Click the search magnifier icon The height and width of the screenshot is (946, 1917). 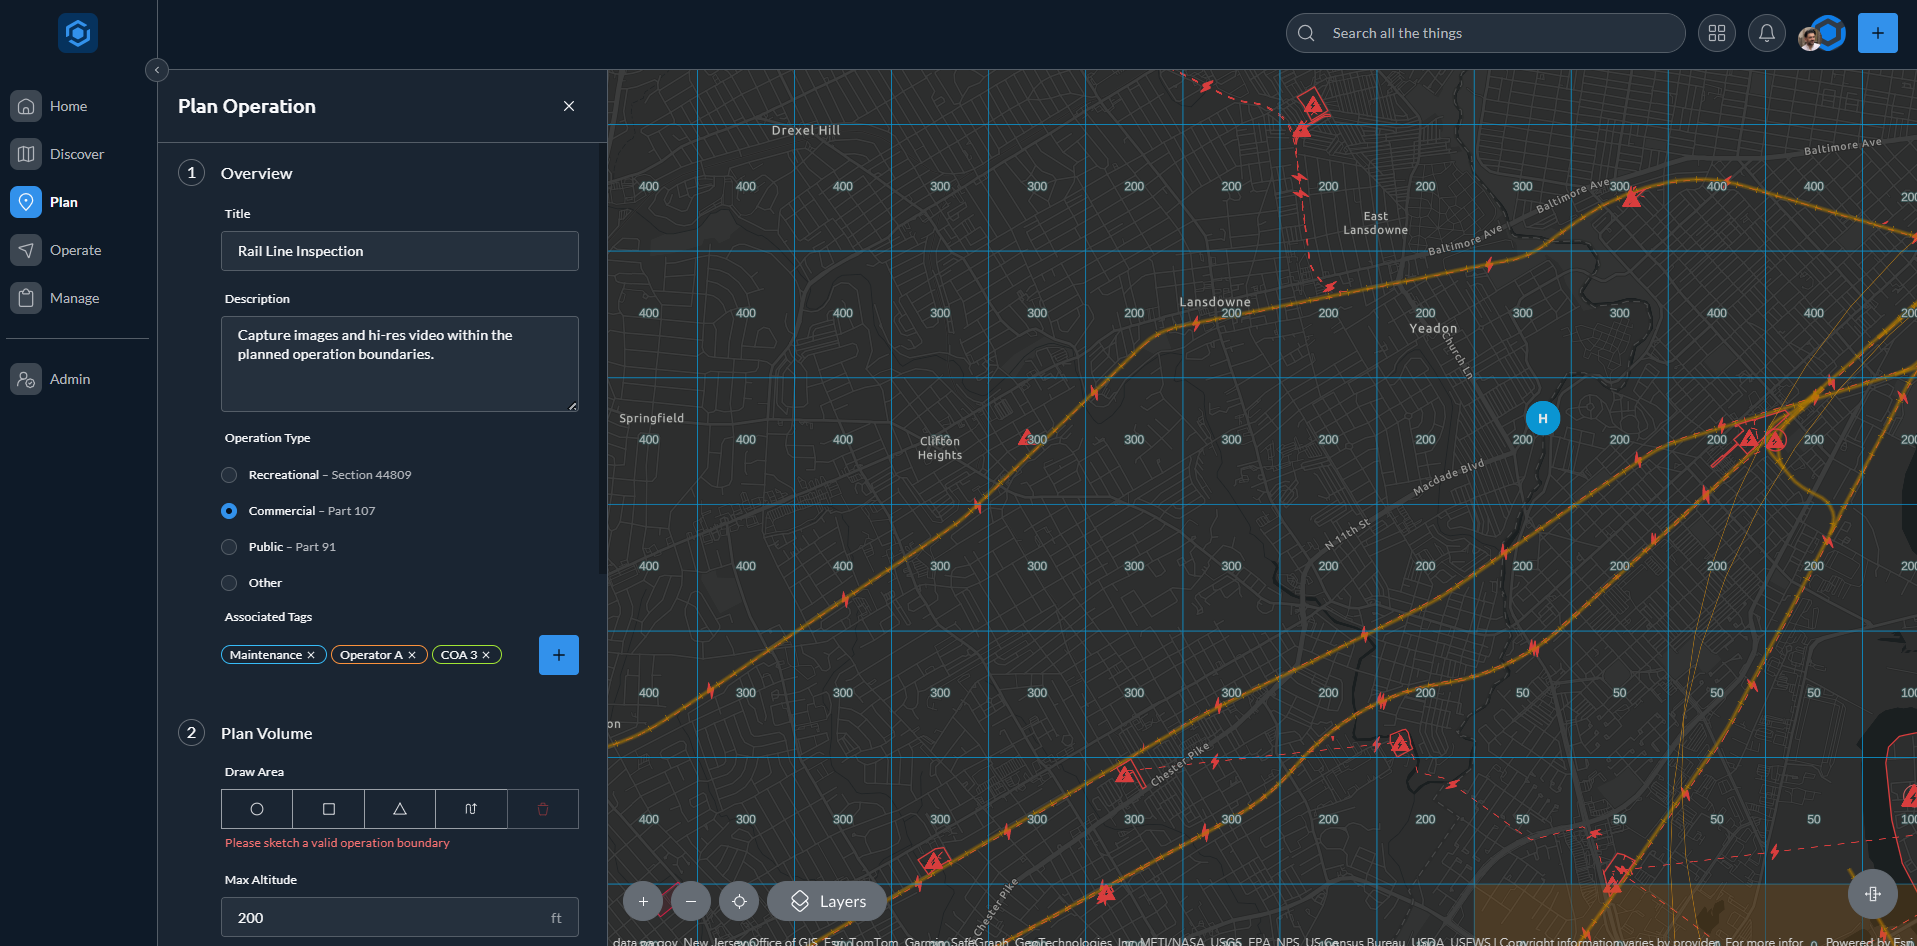click(1306, 33)
